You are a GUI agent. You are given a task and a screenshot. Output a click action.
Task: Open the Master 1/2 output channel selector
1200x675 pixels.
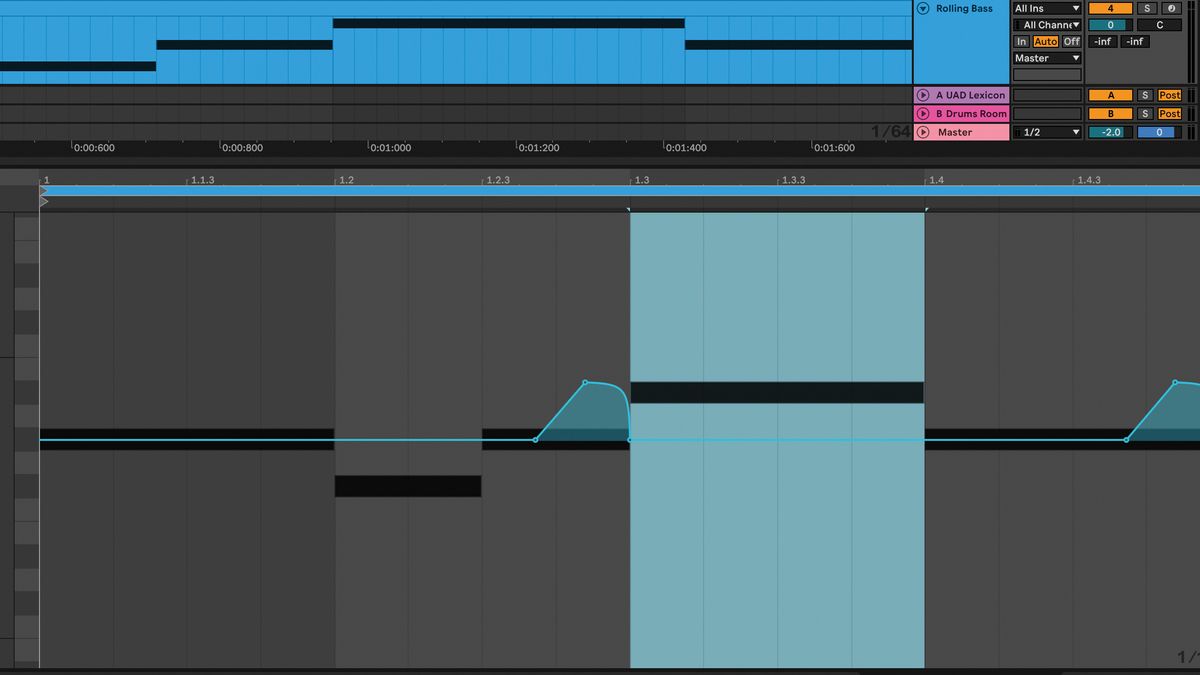(x=1047, y=132)
